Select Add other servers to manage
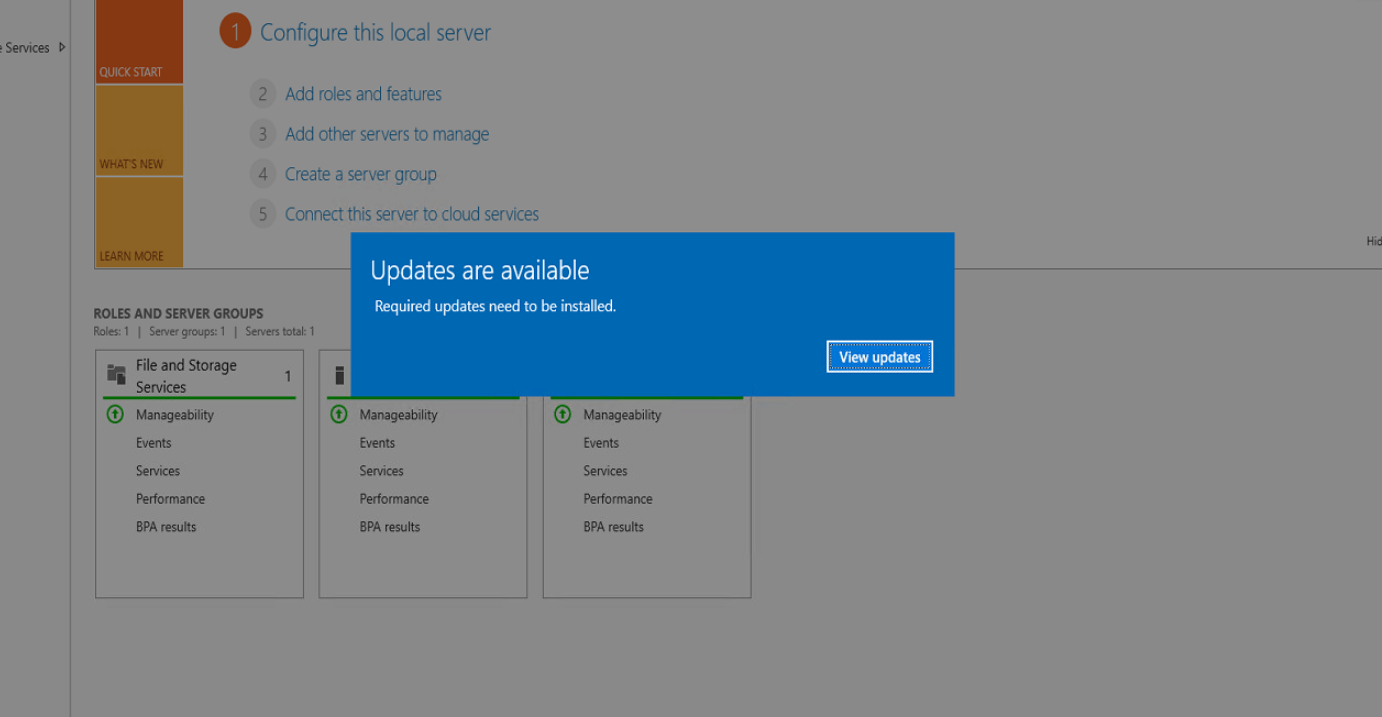The height and width of the screenshot is (717, 1382). click(x=386, y=133)
